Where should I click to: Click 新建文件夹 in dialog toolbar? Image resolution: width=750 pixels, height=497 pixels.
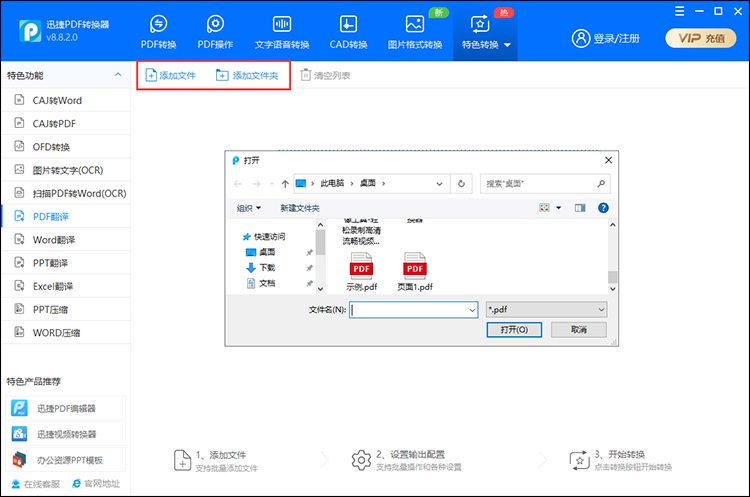(300, 208)
